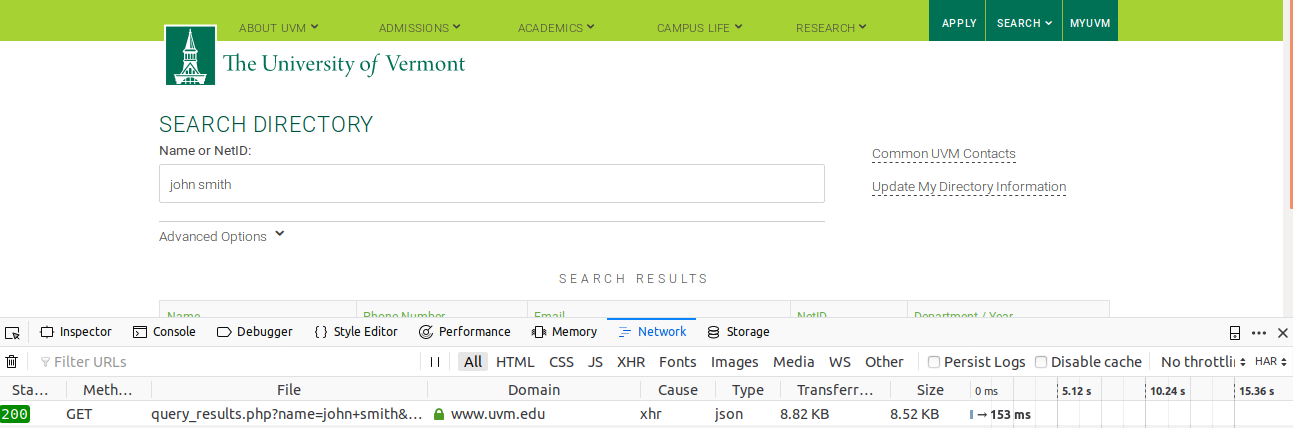The image size is (1293, 428).
Task: Select the Network tab
Action: pyautogui.click(x=653, y=332)
